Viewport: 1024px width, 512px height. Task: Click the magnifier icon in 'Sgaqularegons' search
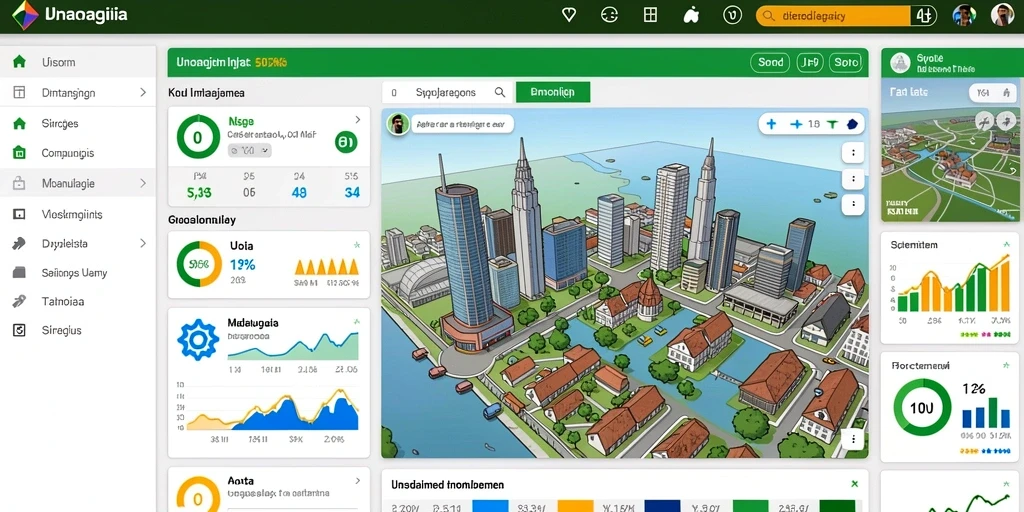point(500,93)
